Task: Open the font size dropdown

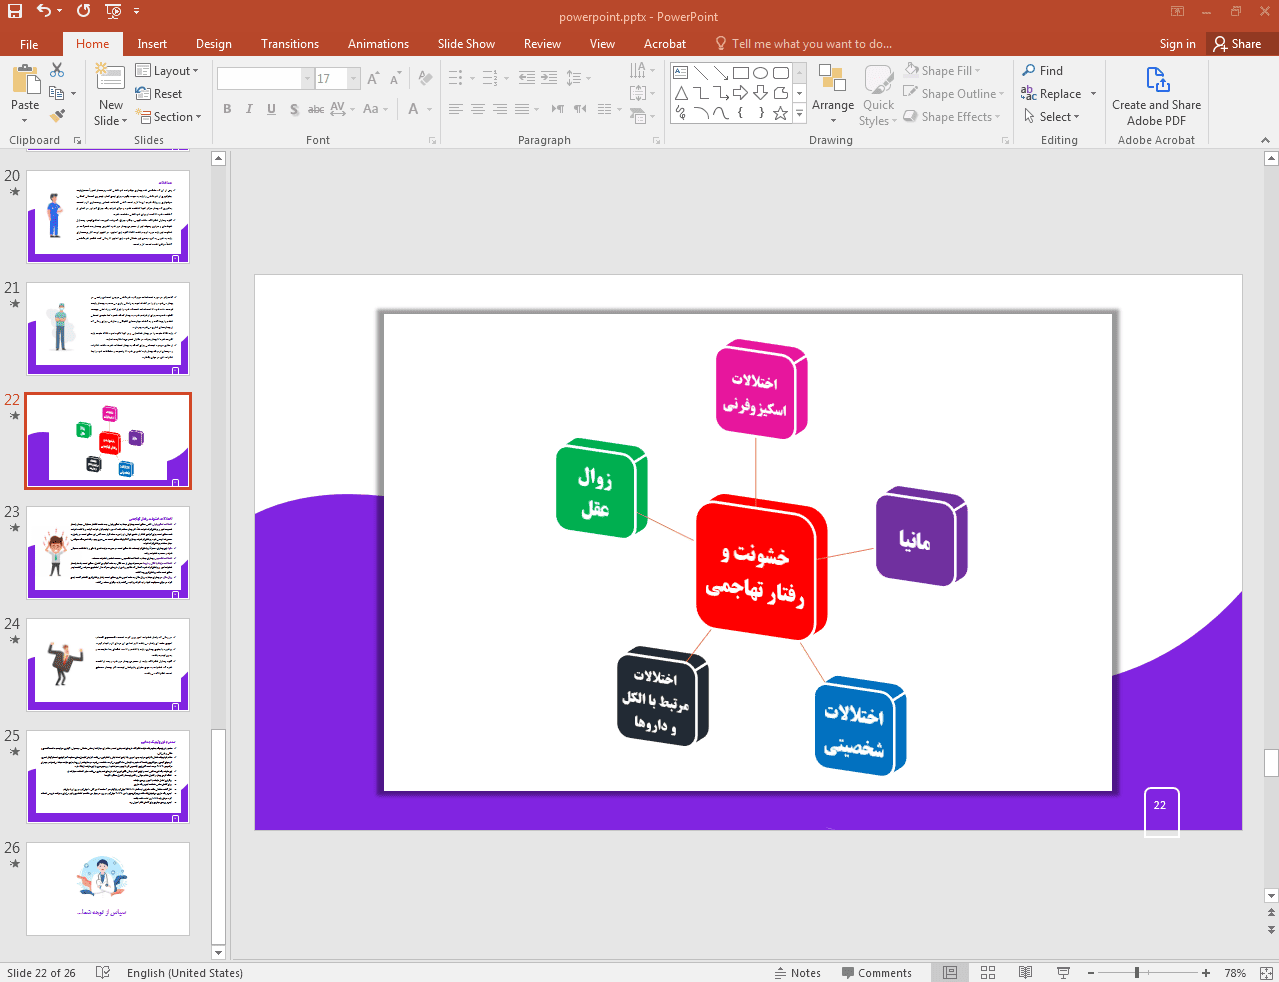Action: tap(354, 78)
